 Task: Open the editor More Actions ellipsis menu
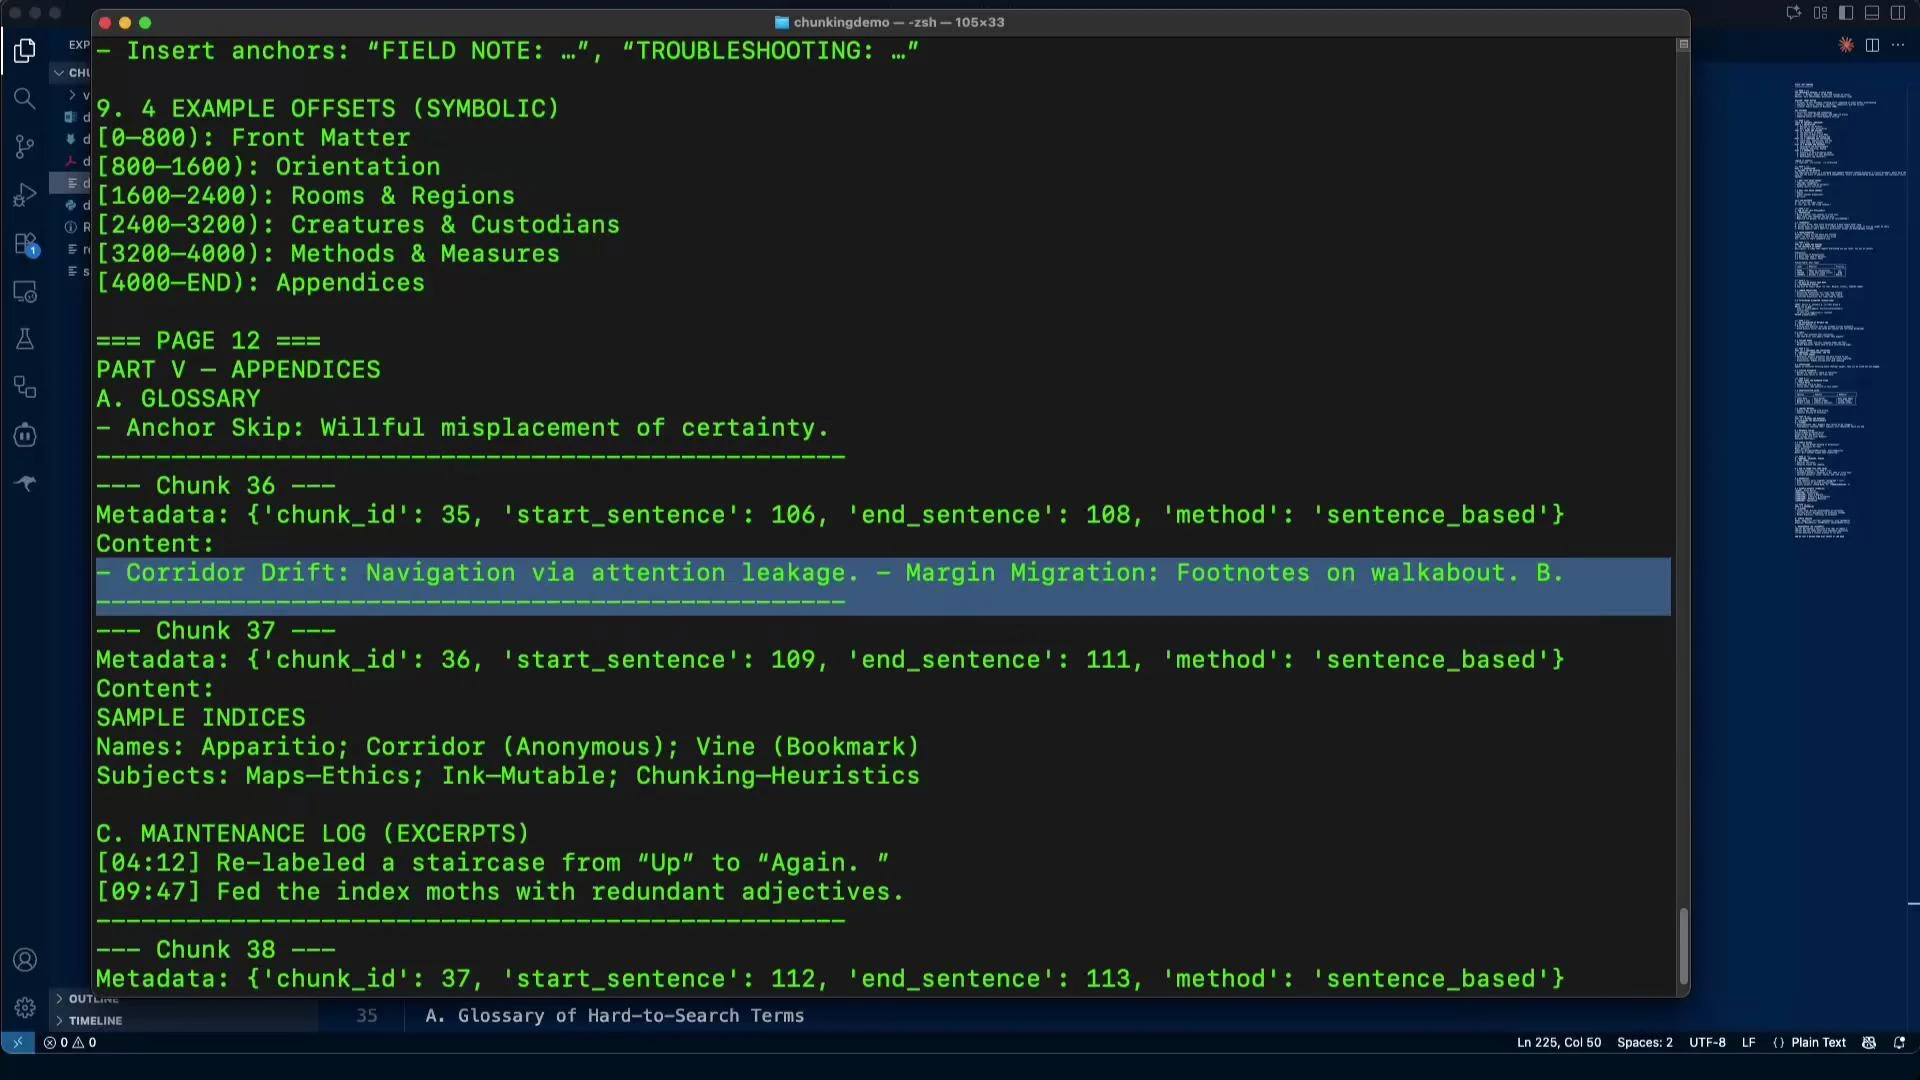coord(1898,45)
